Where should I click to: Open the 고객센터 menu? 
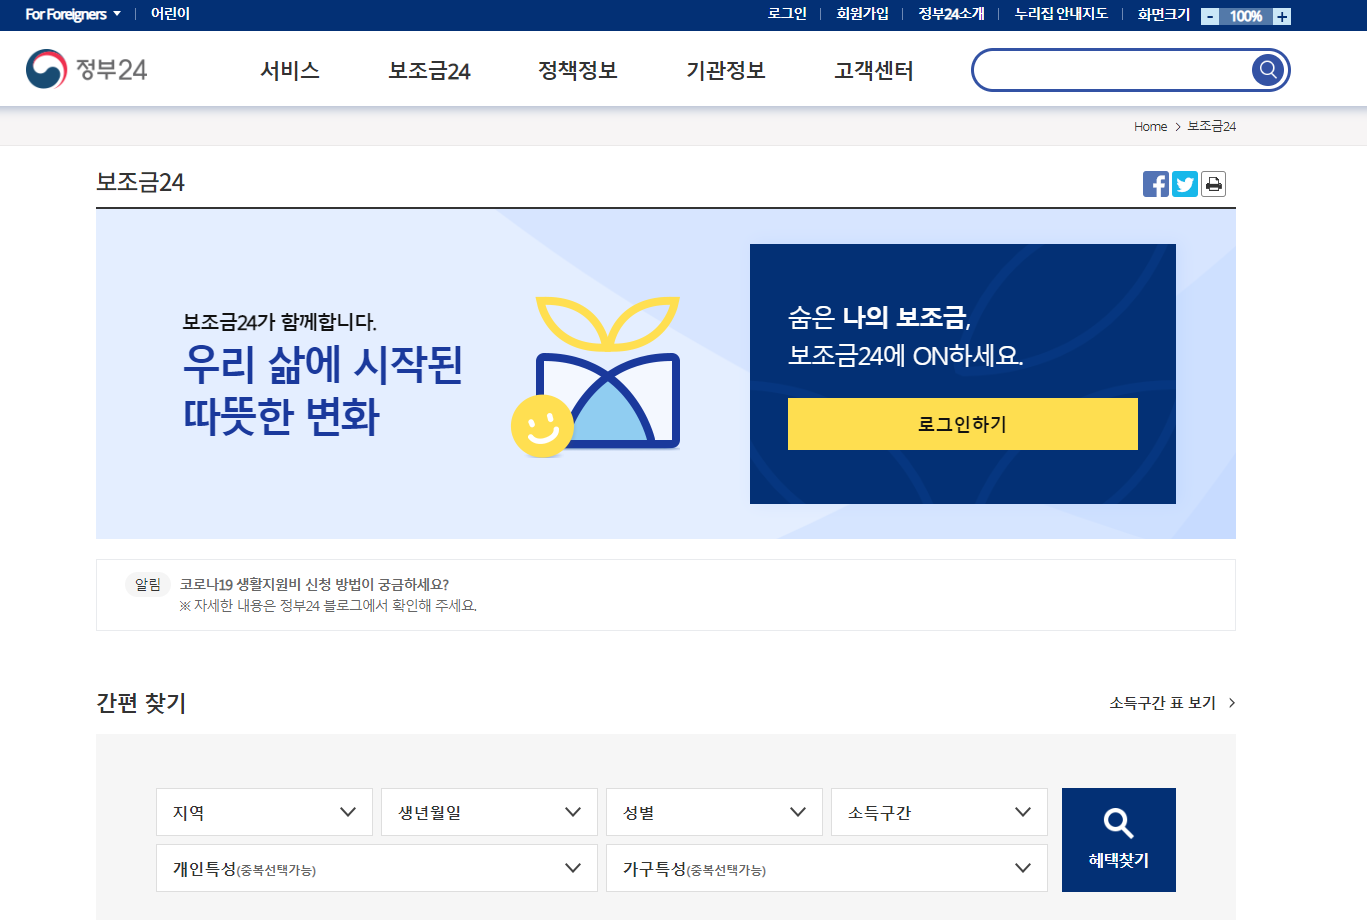874,70
